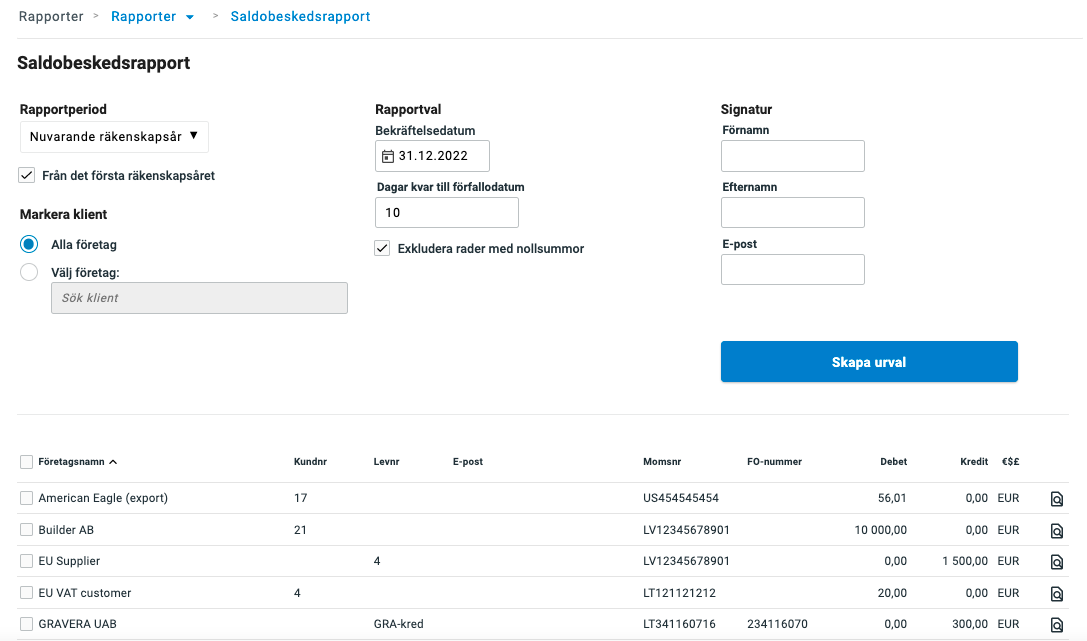Expand Rapporter breadcrumb dropdown arrow
The width and height of the screenshot is (1087, 641).
coord(190,17)
